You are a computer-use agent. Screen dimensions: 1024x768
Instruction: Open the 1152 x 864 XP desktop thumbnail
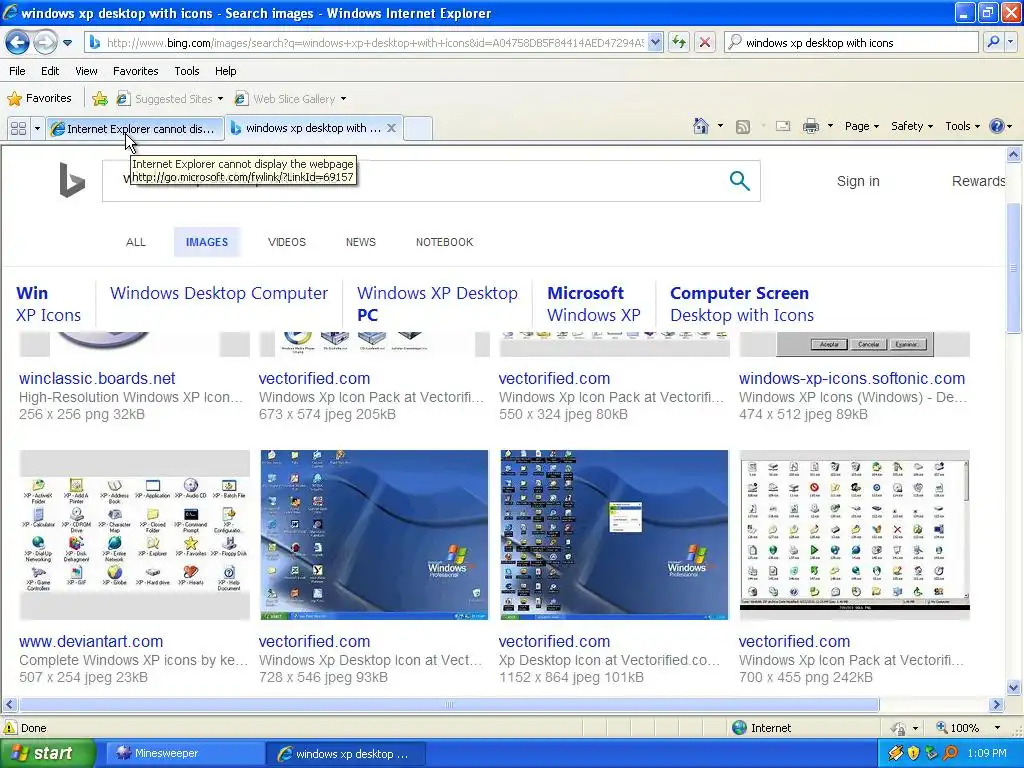click(x=614, y=535)
